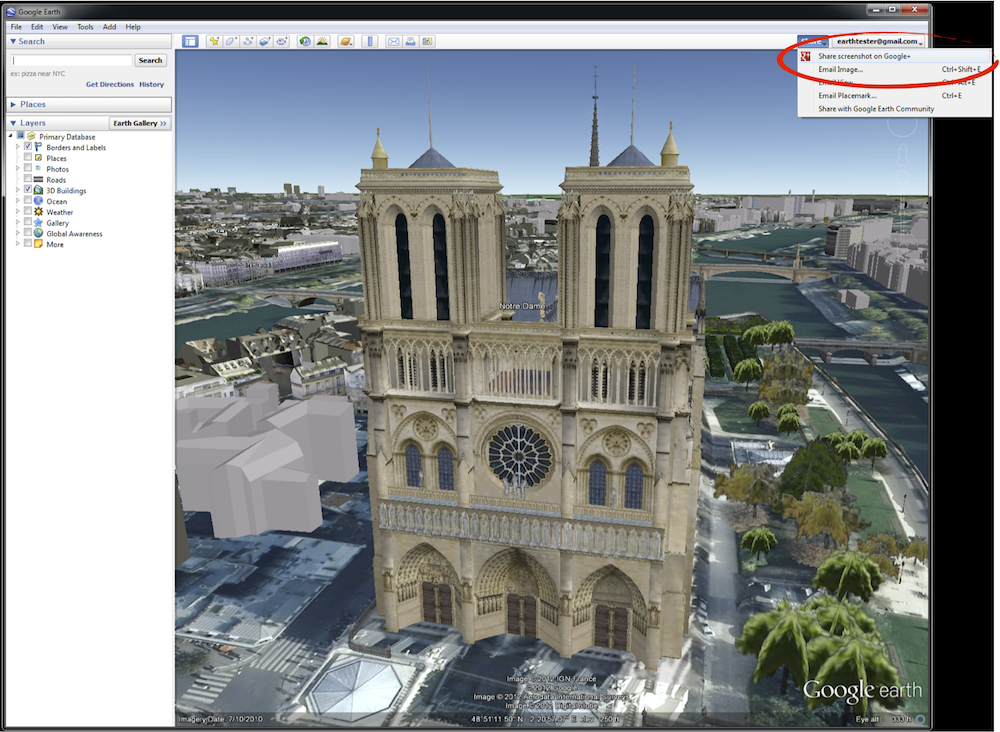Choose Share screenshot on Google+

tap(864, 56)
